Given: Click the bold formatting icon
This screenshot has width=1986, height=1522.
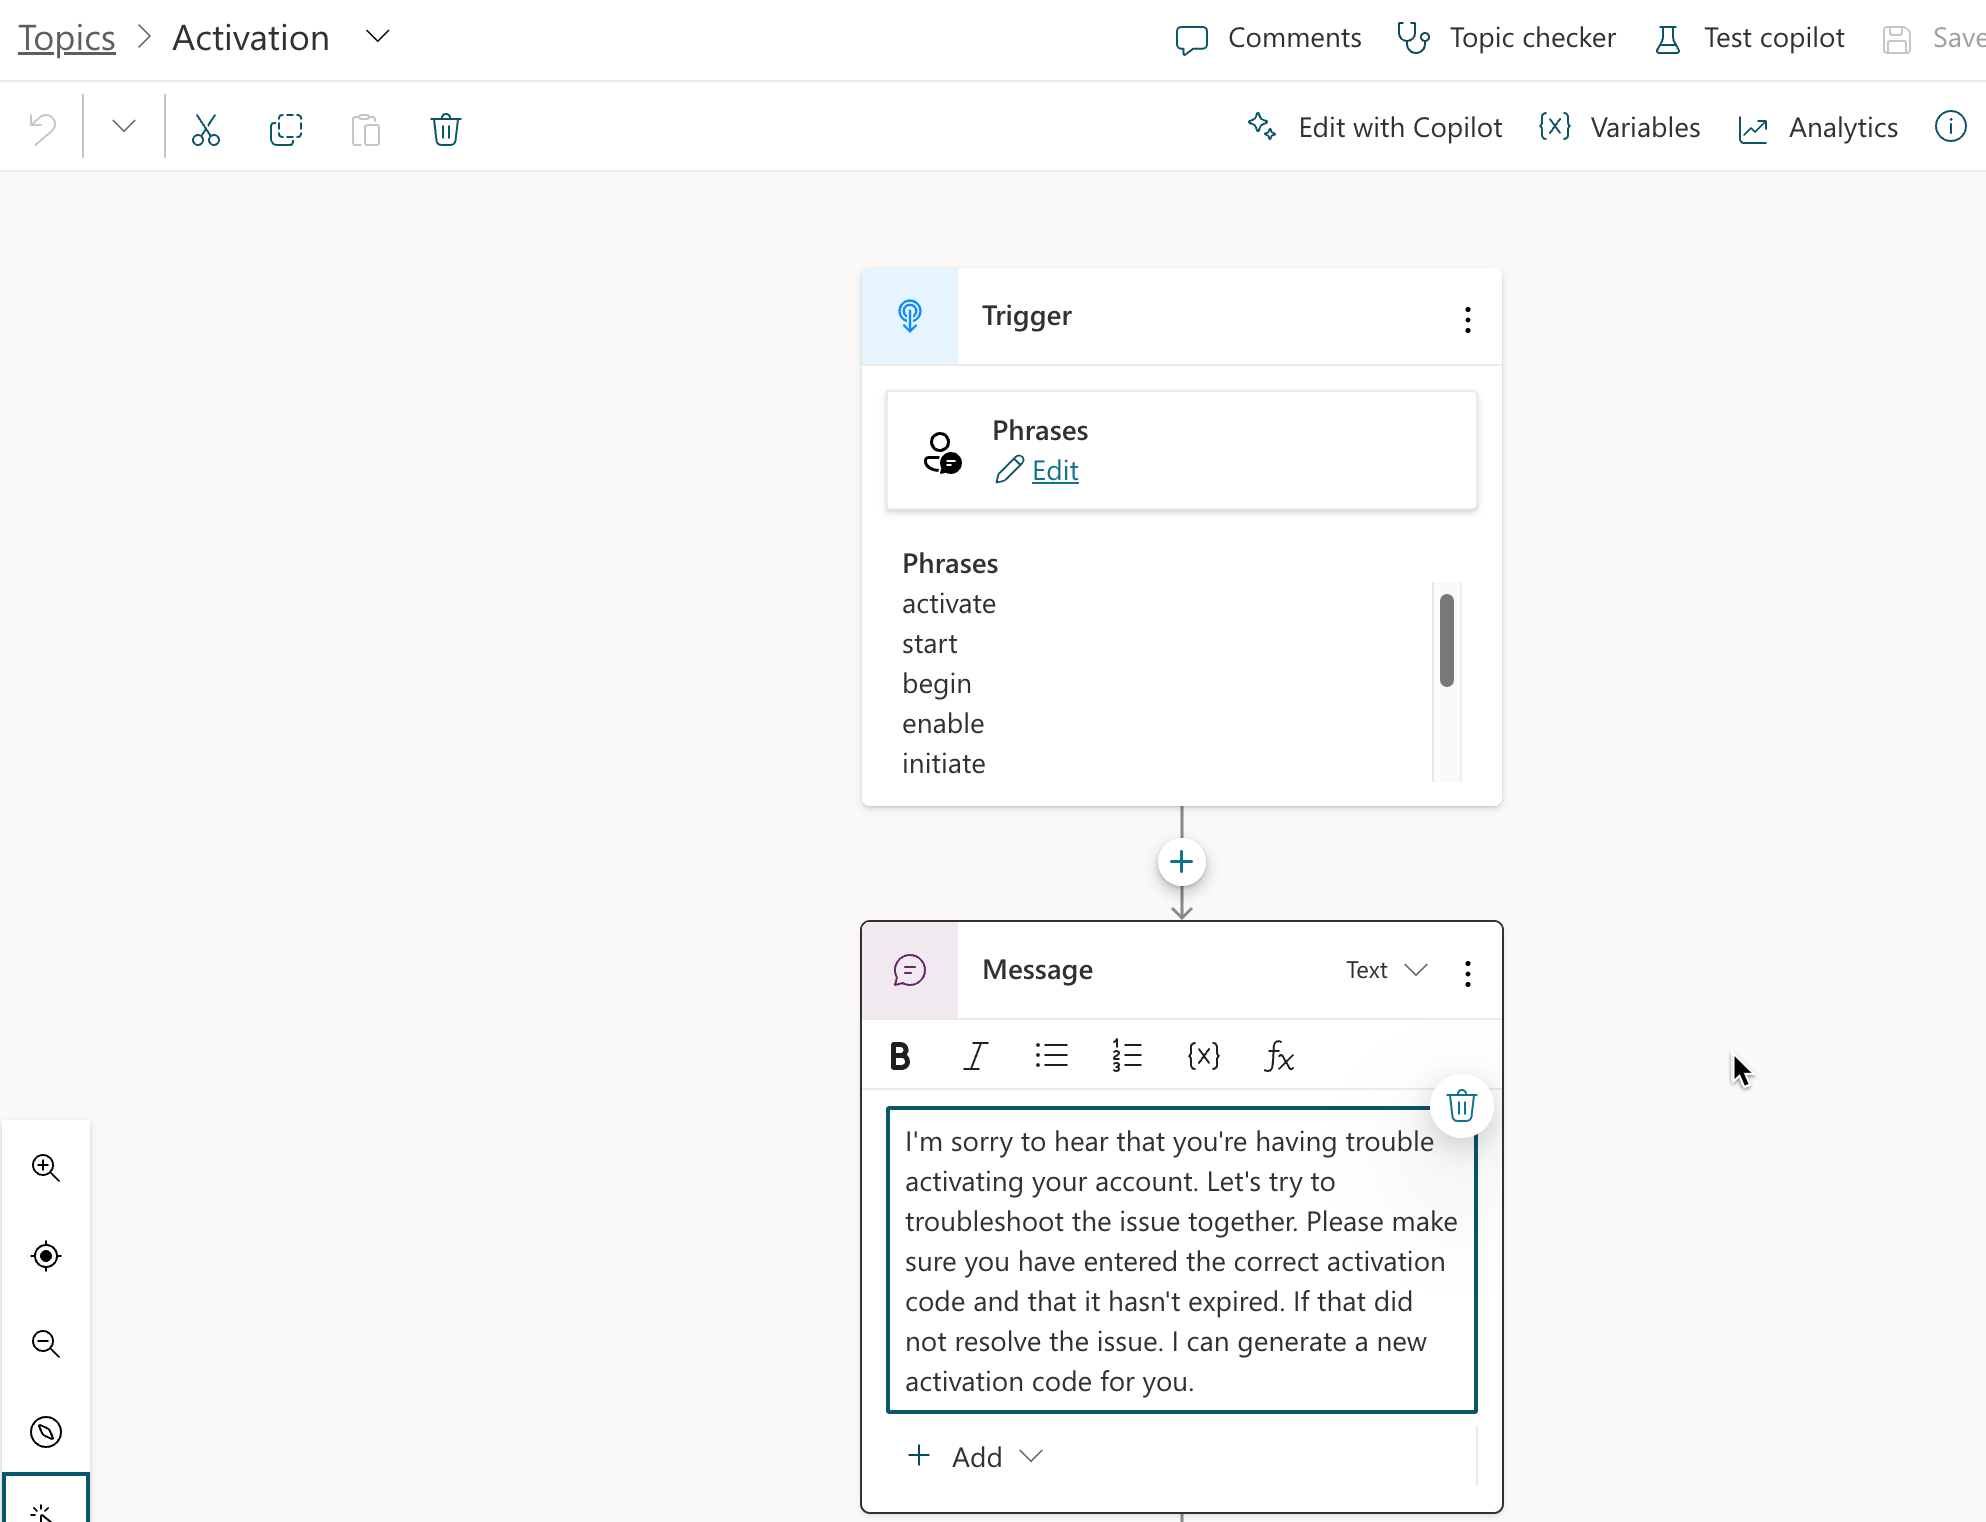Looking at the screenshot, I should [899, 1054].
